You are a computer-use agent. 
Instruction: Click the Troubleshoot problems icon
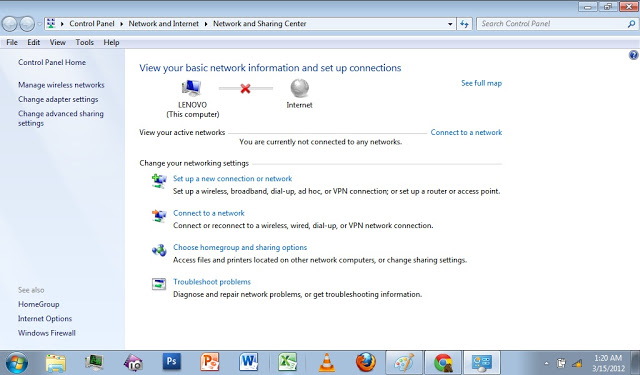(x=159, y=284)
